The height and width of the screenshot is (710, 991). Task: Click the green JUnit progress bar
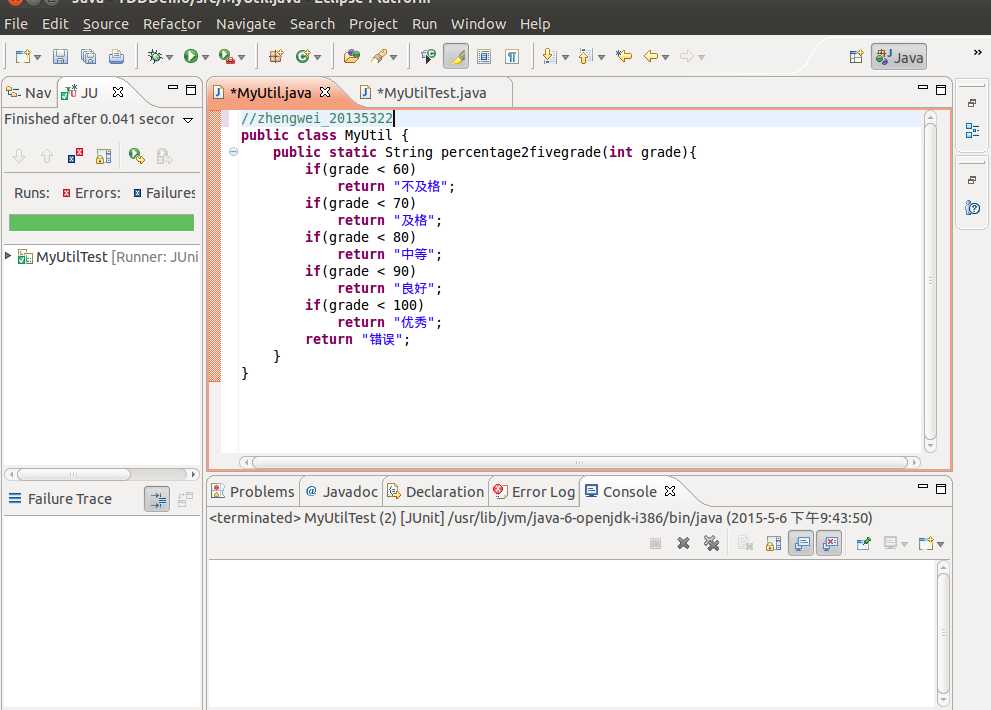[101, 223]
